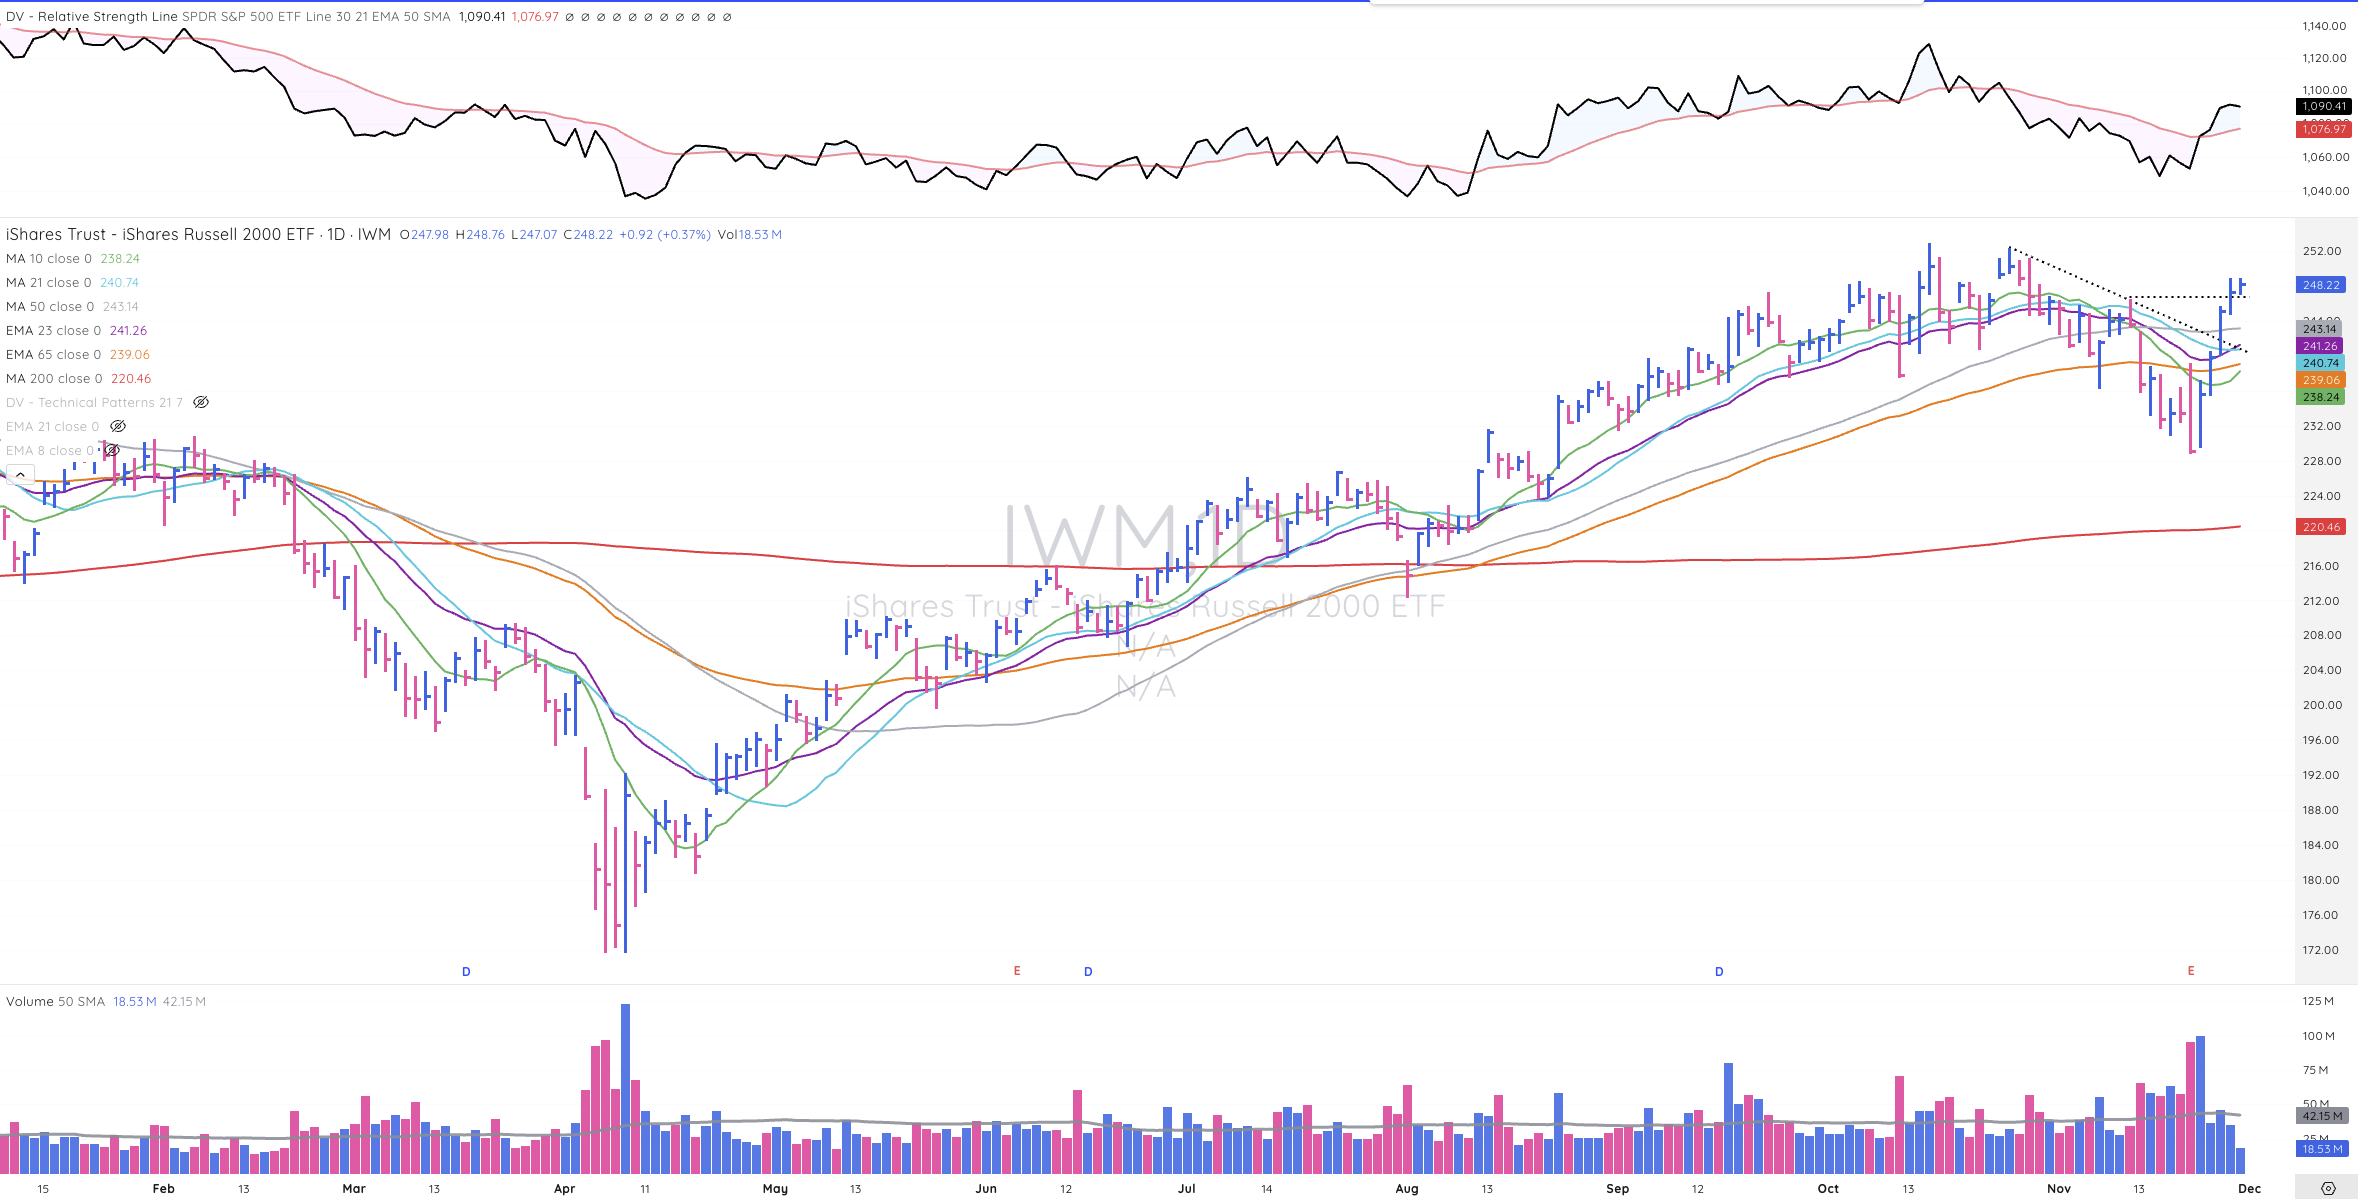This screenshot has width=2358, height=1199.
Task: Click the Dec label on time axis
Action: click(2249, 1189)
